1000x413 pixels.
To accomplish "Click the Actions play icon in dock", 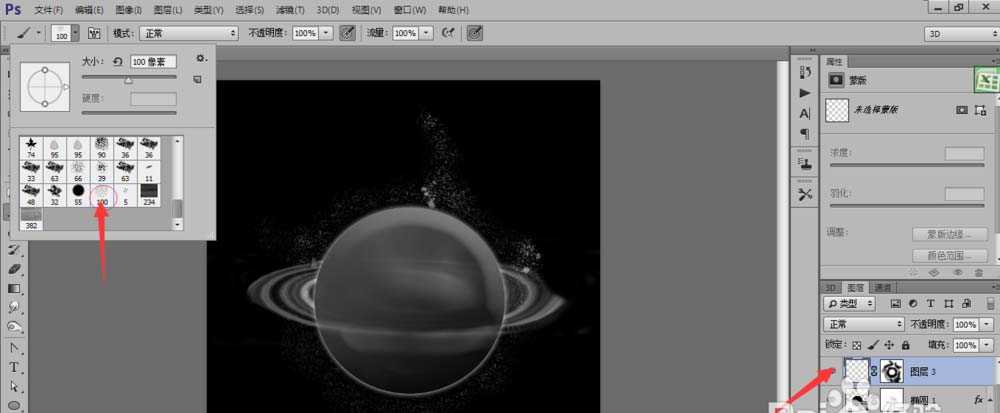I will tap(805, 93).
